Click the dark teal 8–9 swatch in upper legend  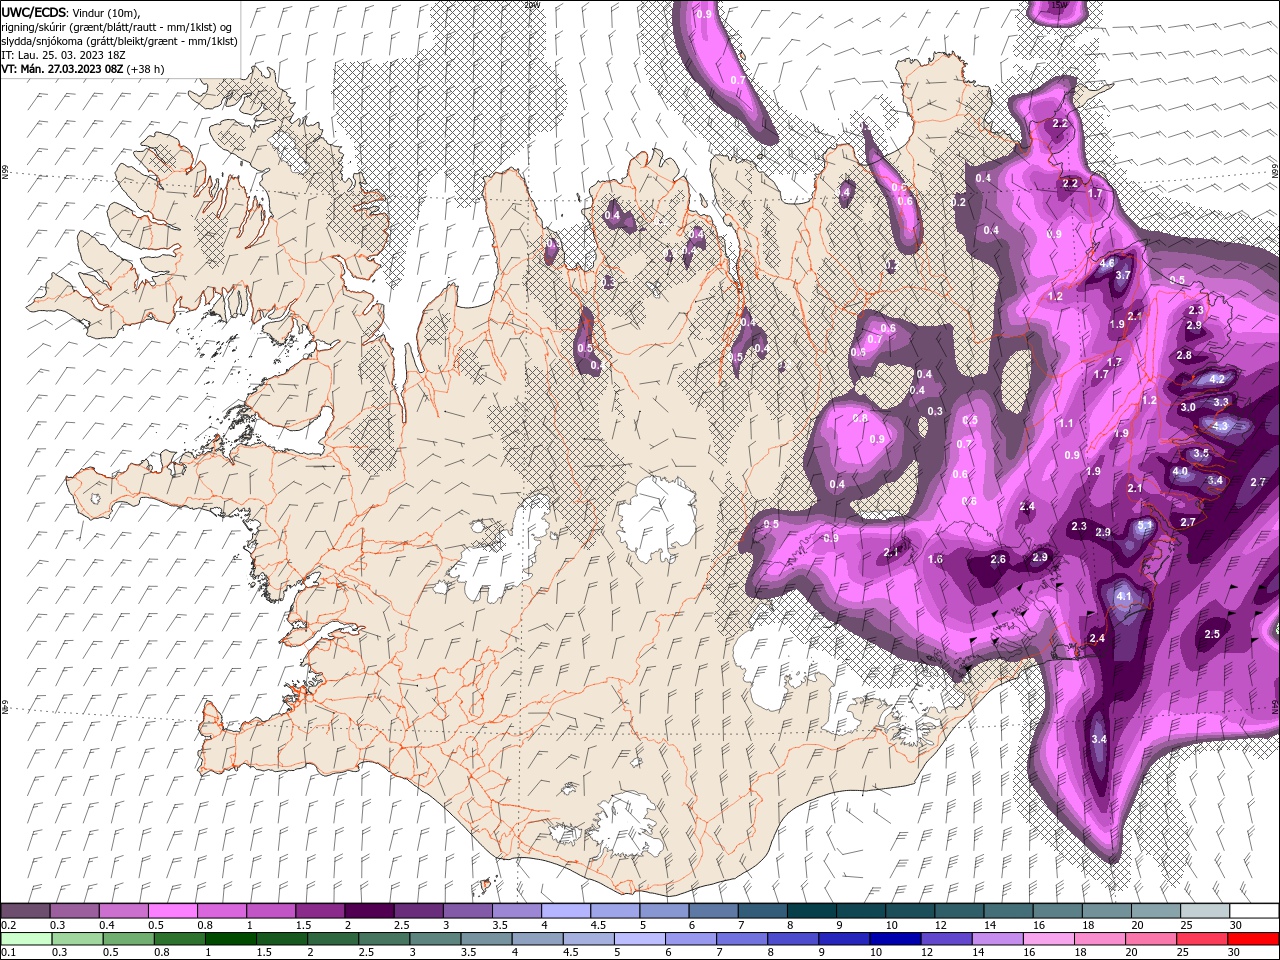pos(811,911)
